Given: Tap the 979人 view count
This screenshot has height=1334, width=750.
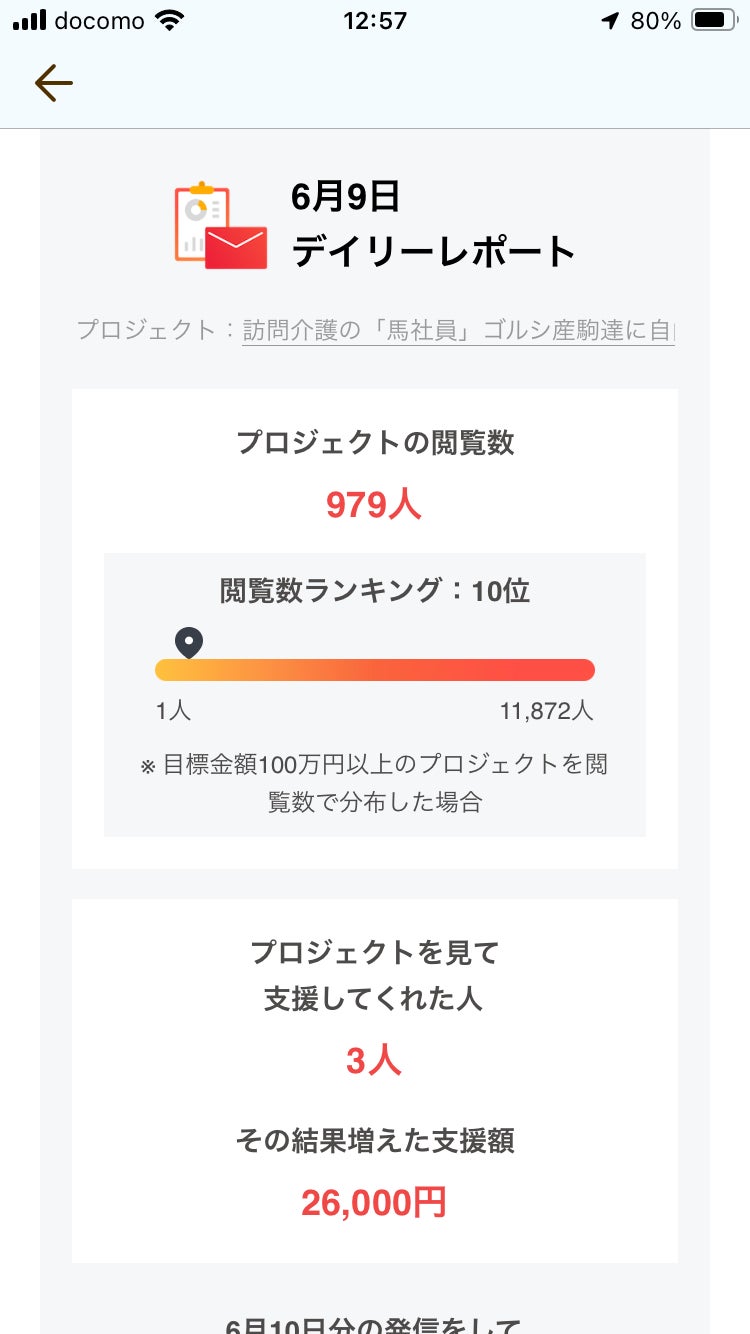Looking at the screenshot, I should point(374,505).
